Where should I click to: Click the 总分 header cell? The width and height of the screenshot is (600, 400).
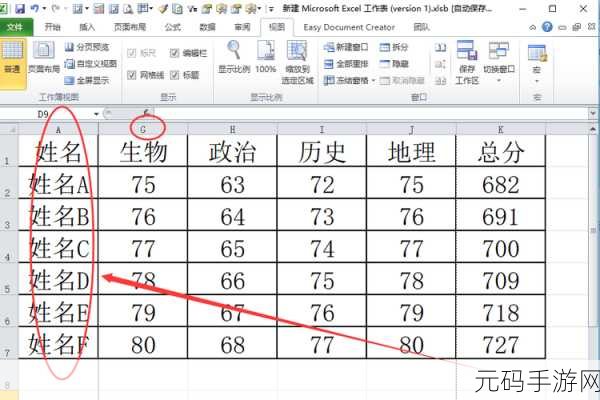[501, 151]
